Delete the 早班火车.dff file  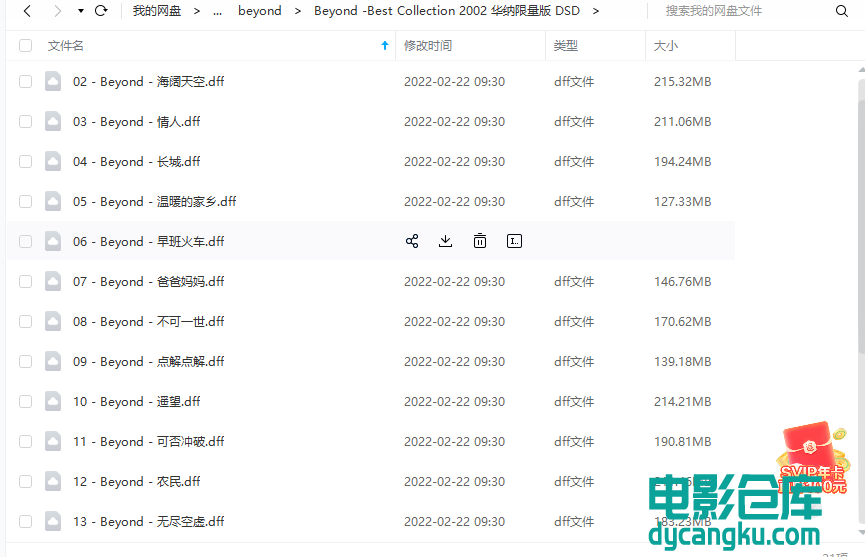[x=480, y=241]
